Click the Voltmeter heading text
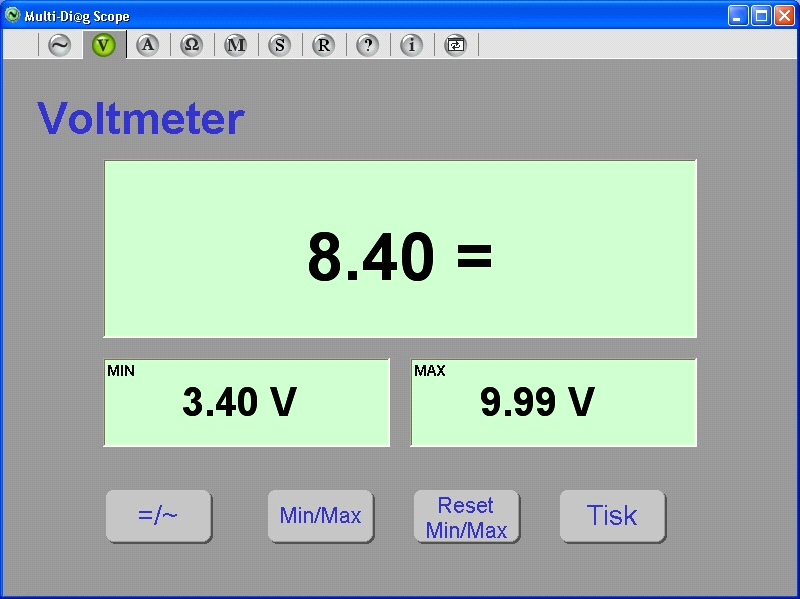The width and height of the screenshot is (800, 599). click(141, 118)
